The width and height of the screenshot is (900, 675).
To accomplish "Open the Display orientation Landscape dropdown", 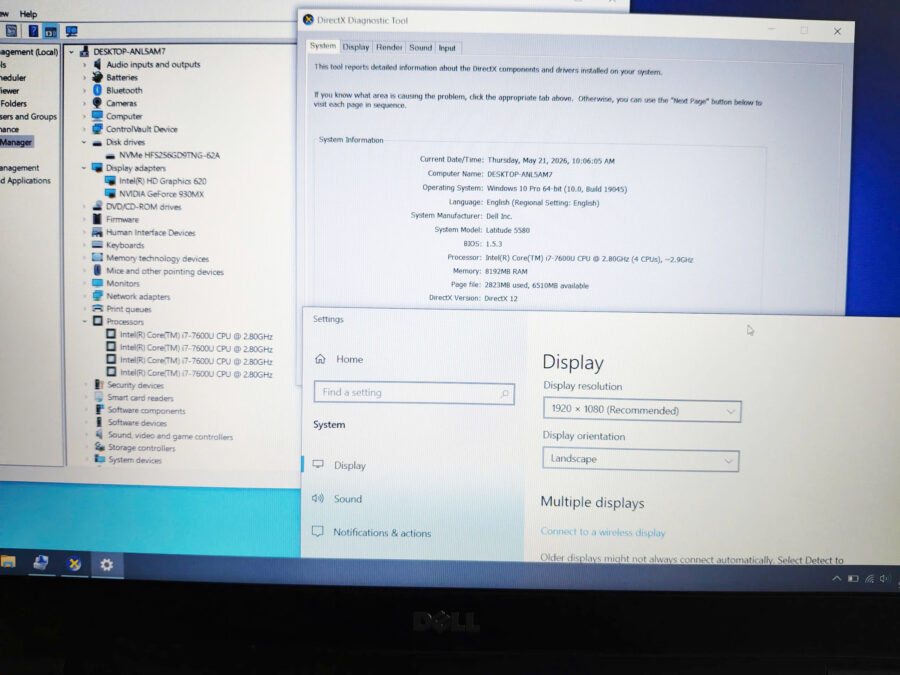I will click(641, 459).
